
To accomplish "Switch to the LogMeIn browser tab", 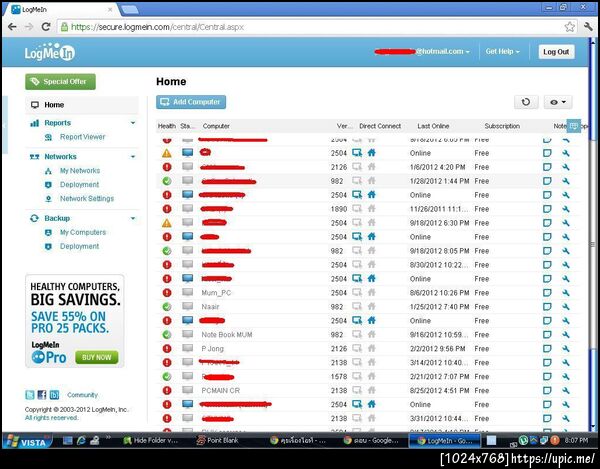I will coord(61,10).
